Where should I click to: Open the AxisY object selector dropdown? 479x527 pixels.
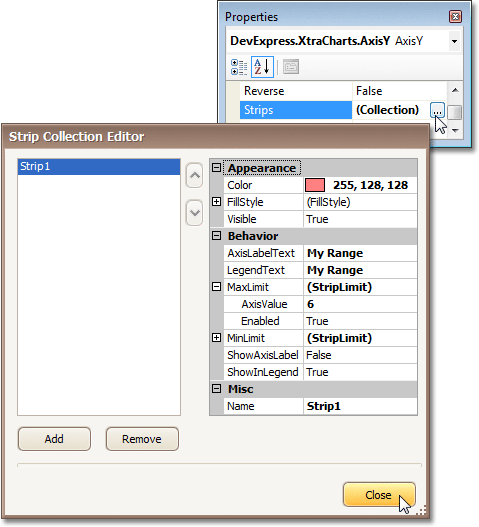[x=454, y=41]
